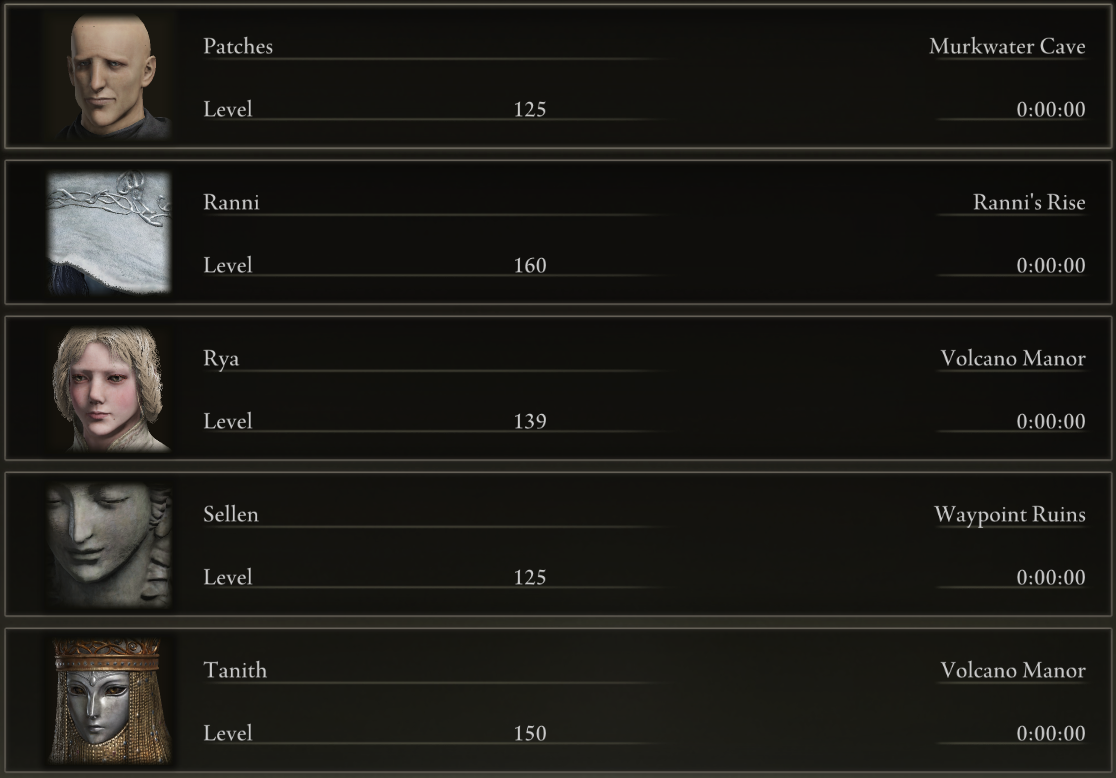Screen dimensions: 1116x778
Task: Select the Tanith character name
Action: pos(235,671)
